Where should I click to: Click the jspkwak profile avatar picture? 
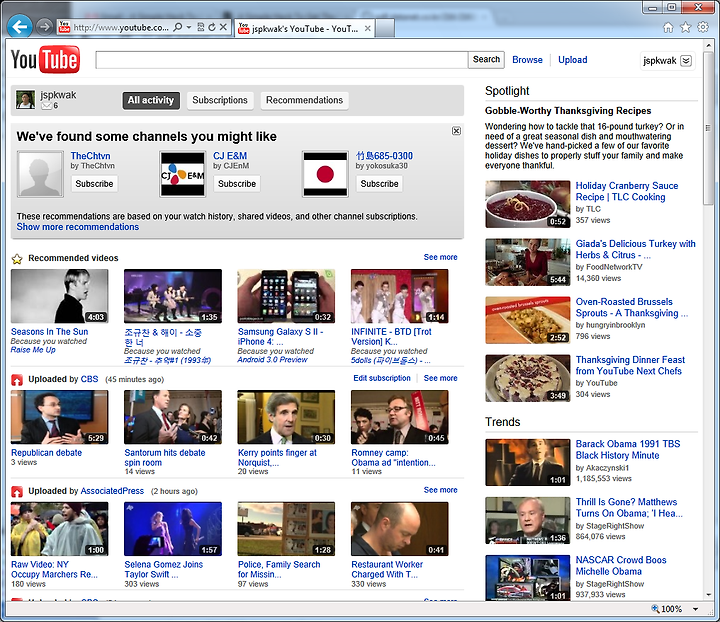[x=25, y=99]
